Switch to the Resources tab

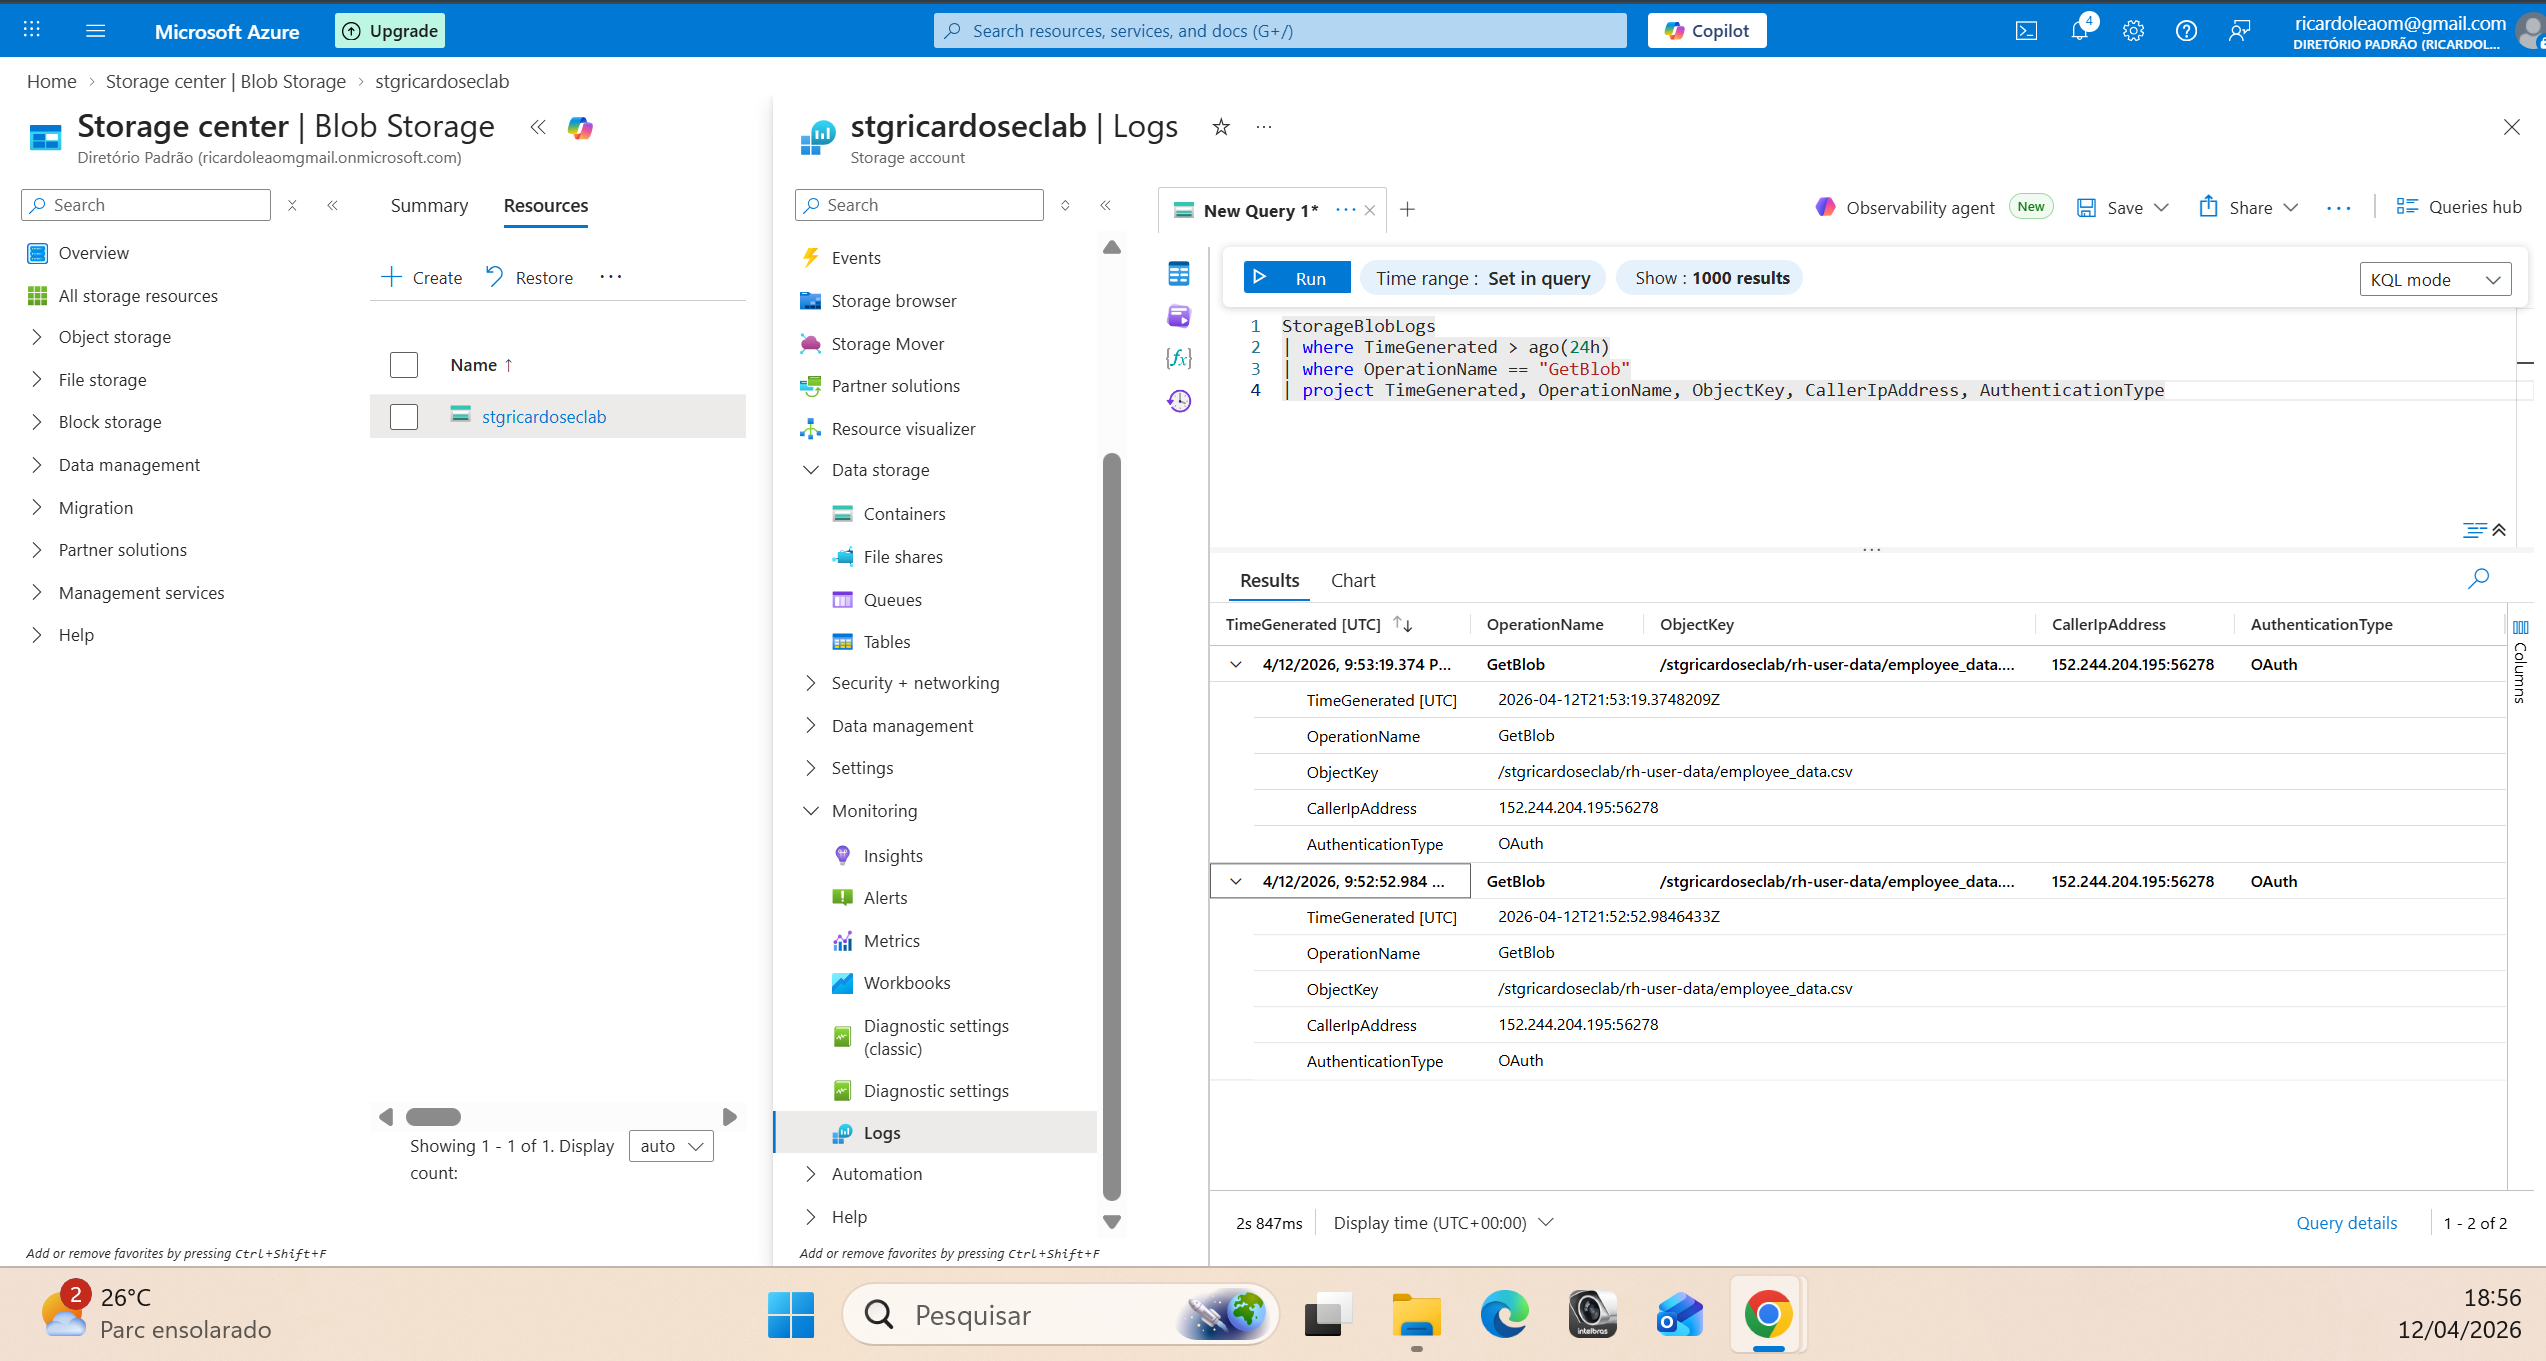pos(546,205)
